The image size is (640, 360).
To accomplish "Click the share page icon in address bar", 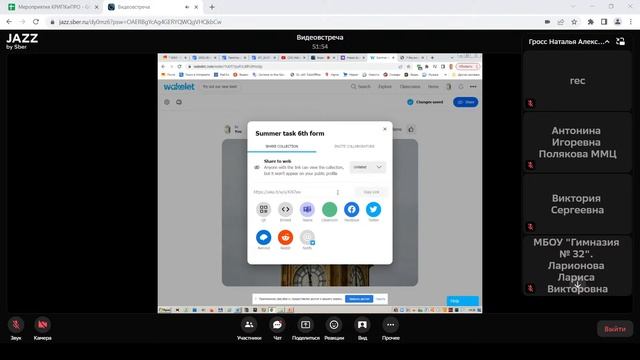I will [561, 22].
